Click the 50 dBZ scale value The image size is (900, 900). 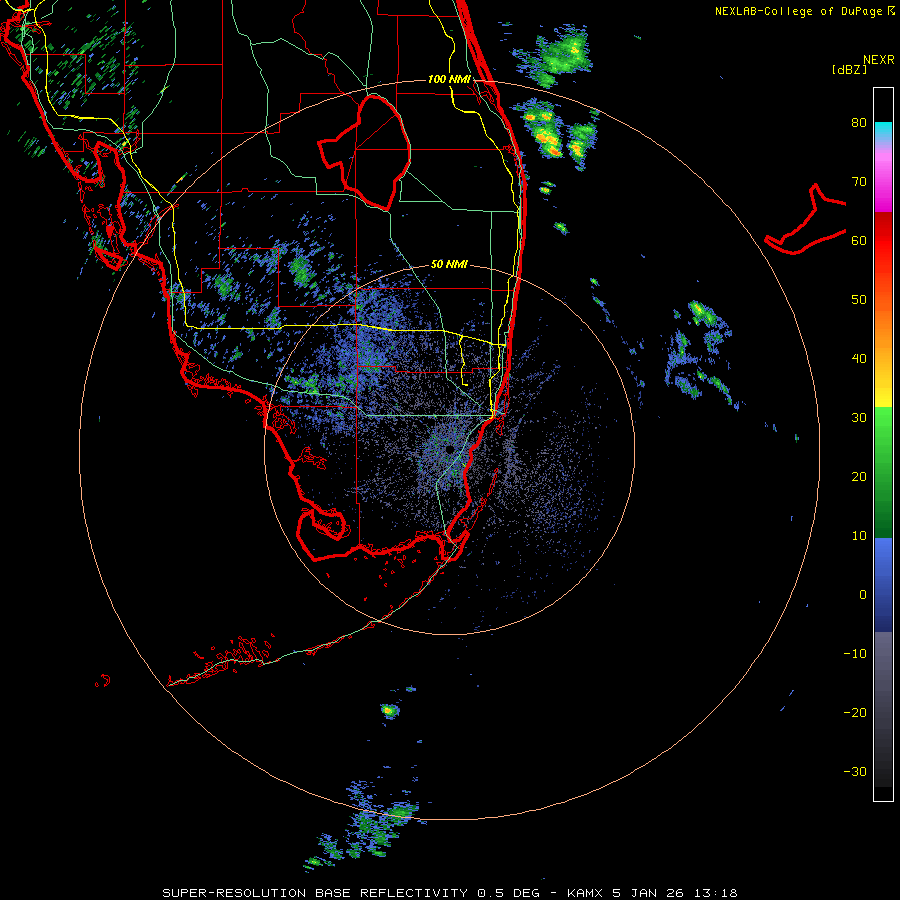tap(858, 300)
